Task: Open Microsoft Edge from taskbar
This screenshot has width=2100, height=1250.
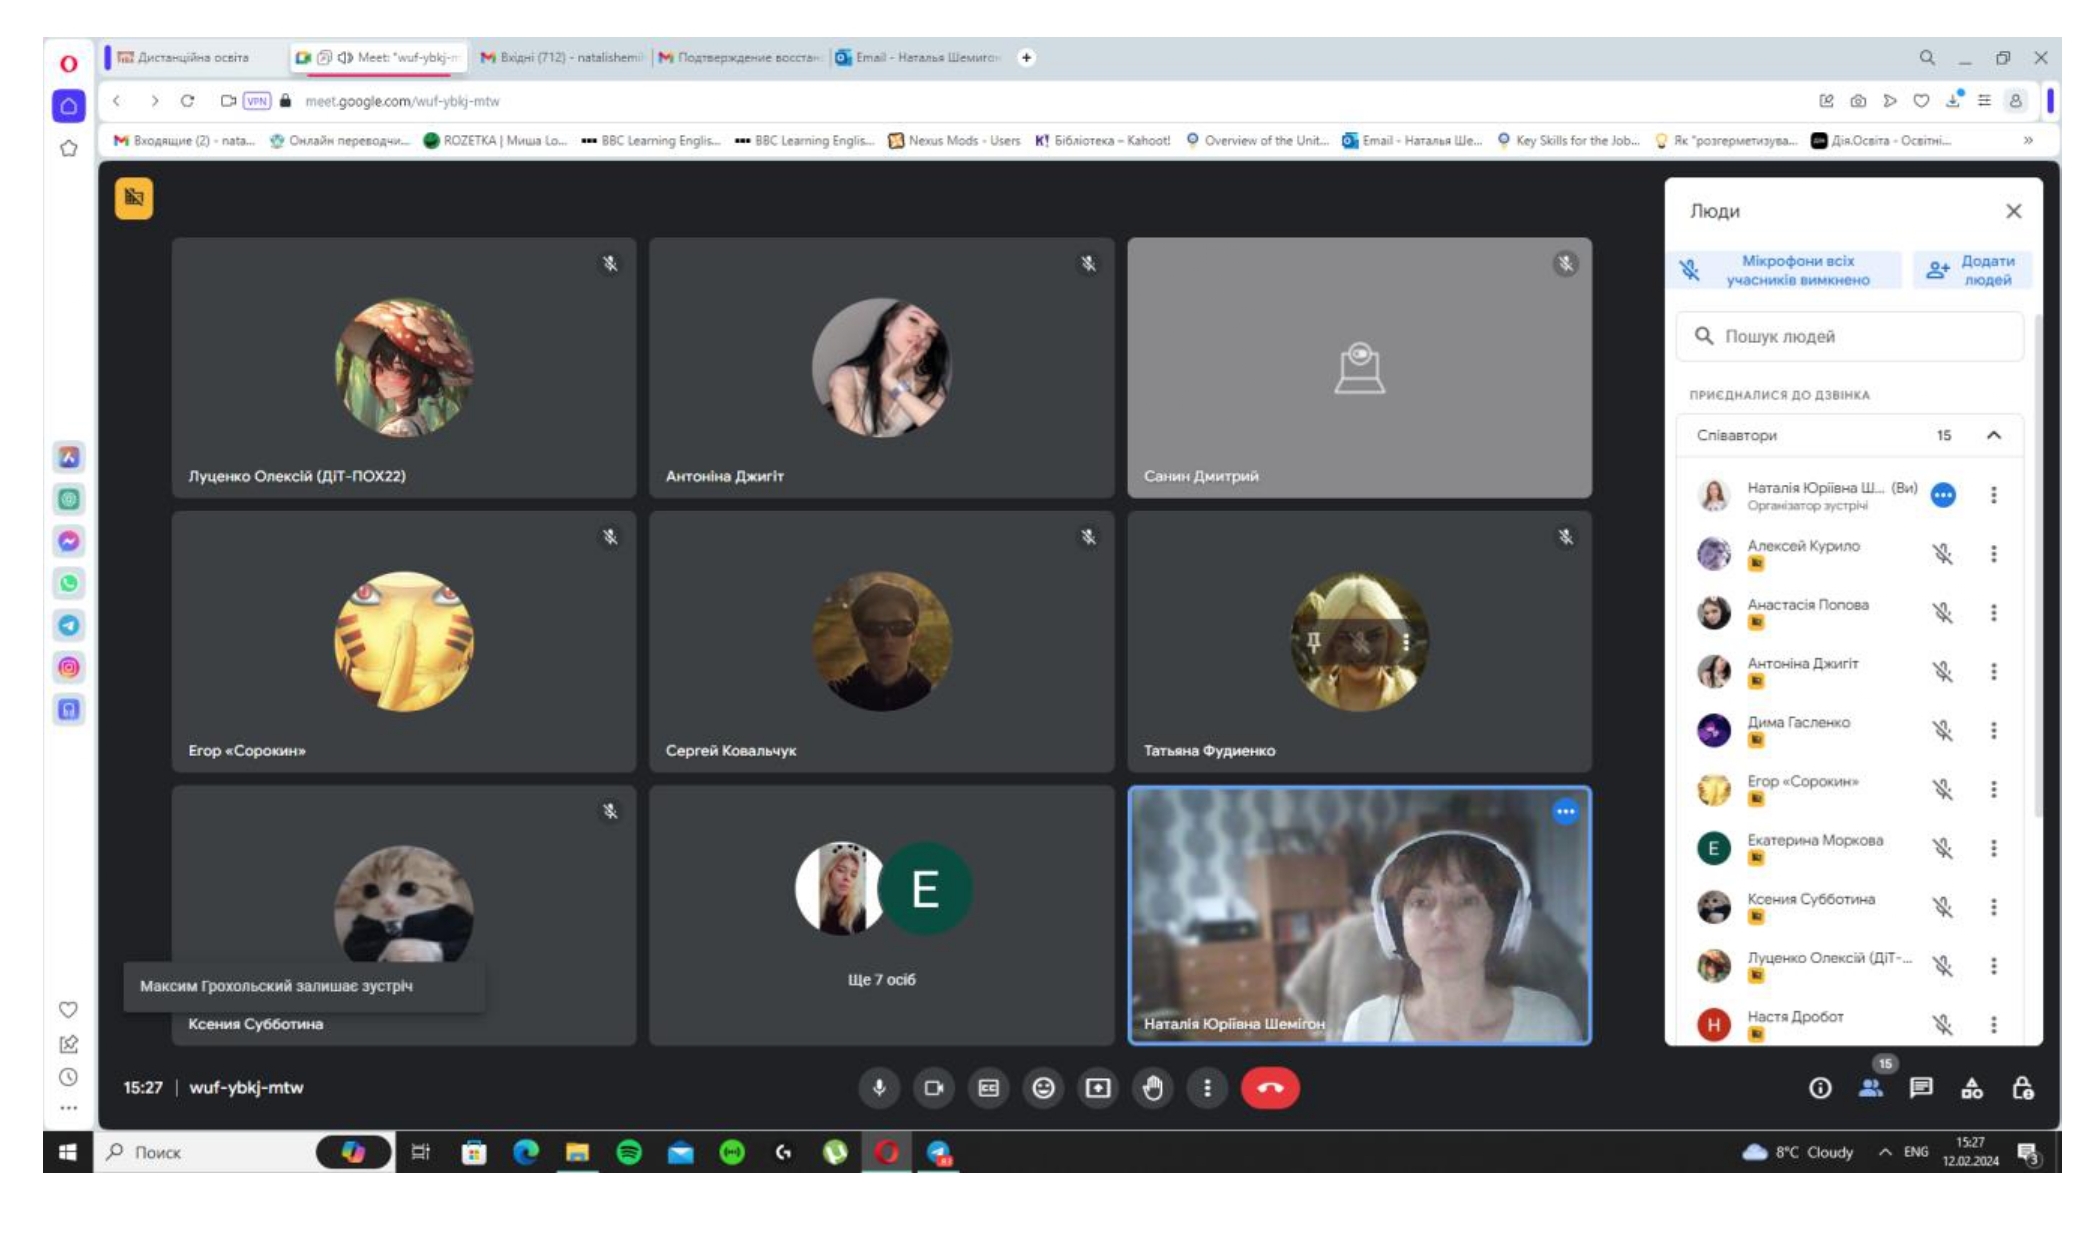Action: pos(526,1152)
